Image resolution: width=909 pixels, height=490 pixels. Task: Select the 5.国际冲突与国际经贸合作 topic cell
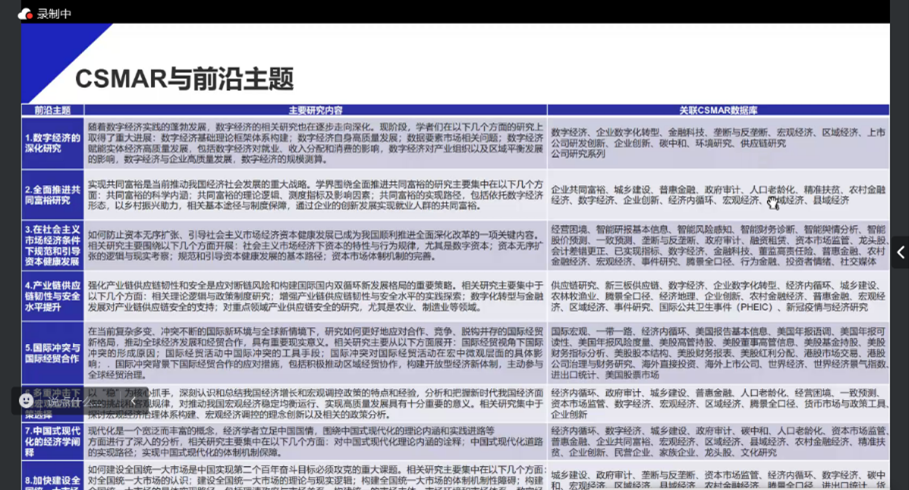(x=52, y=352)
